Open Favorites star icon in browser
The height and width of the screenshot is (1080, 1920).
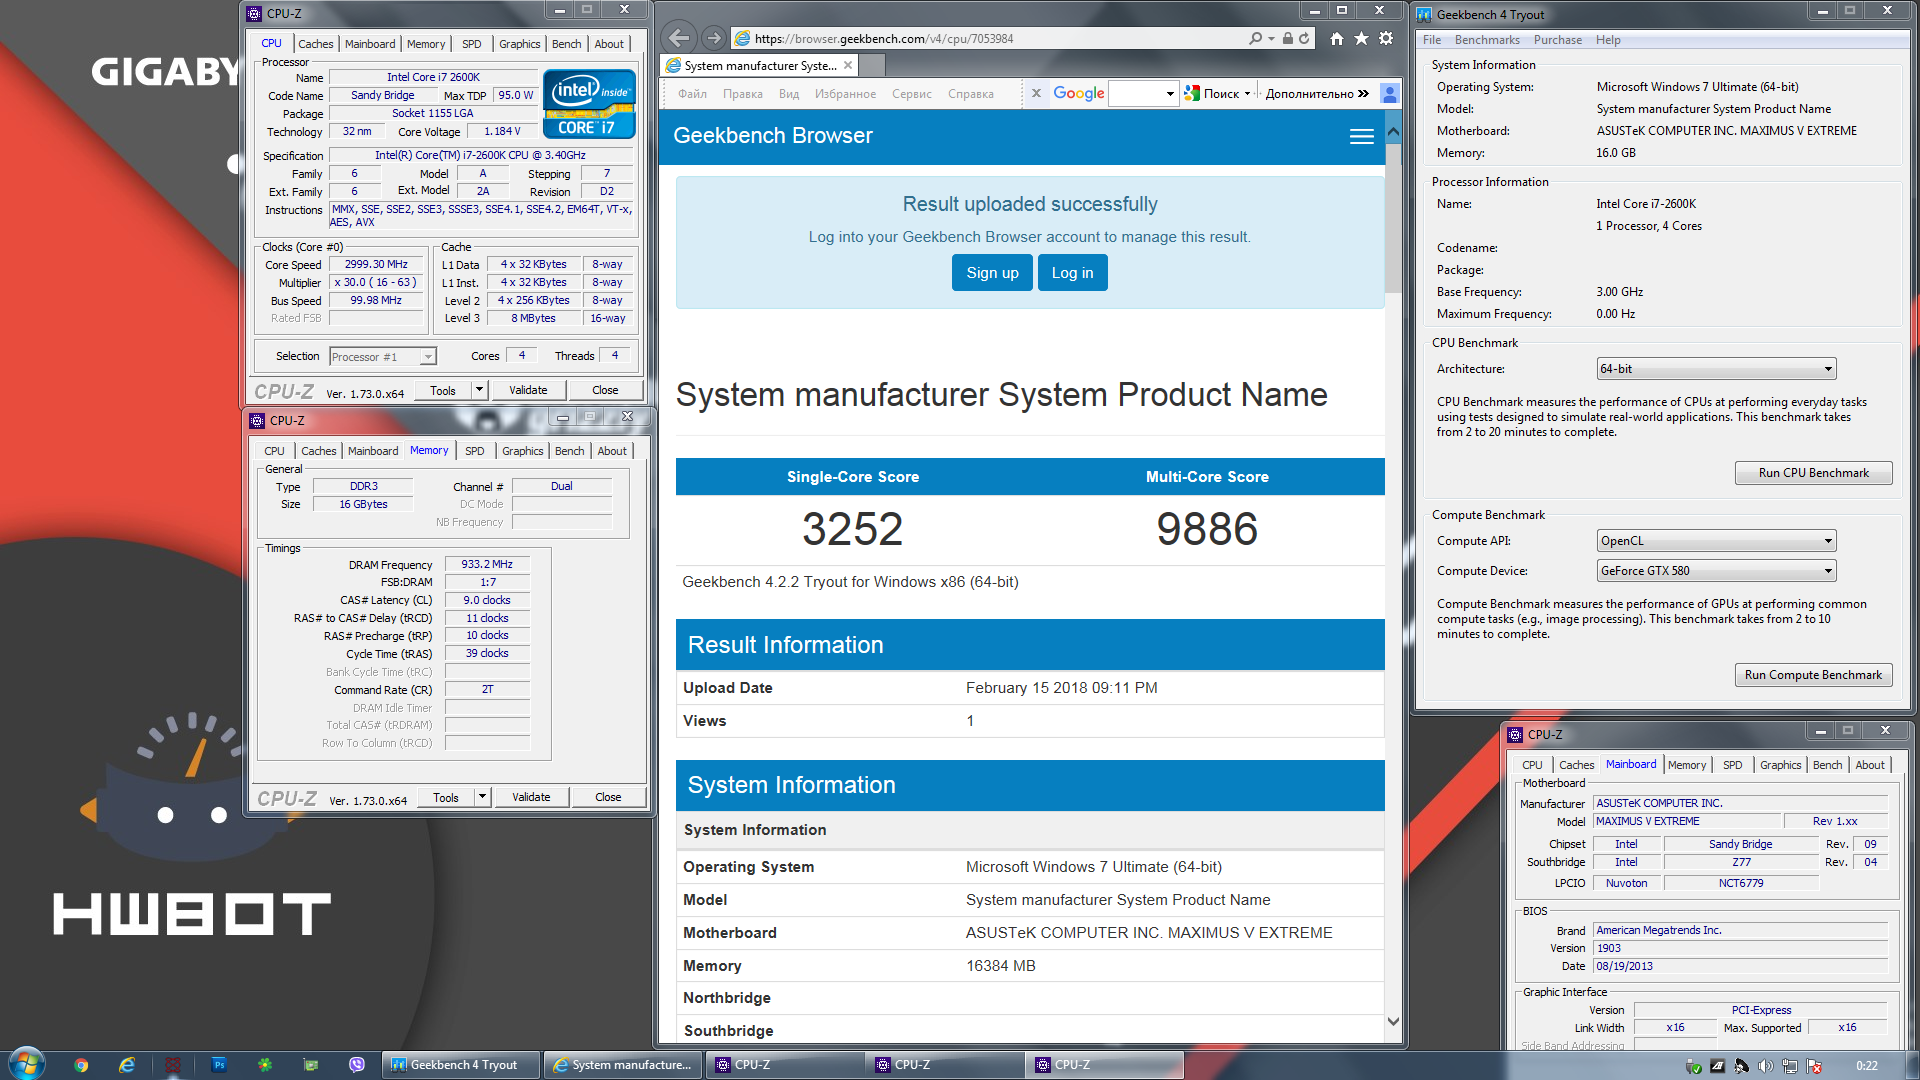click(1361, 38)
